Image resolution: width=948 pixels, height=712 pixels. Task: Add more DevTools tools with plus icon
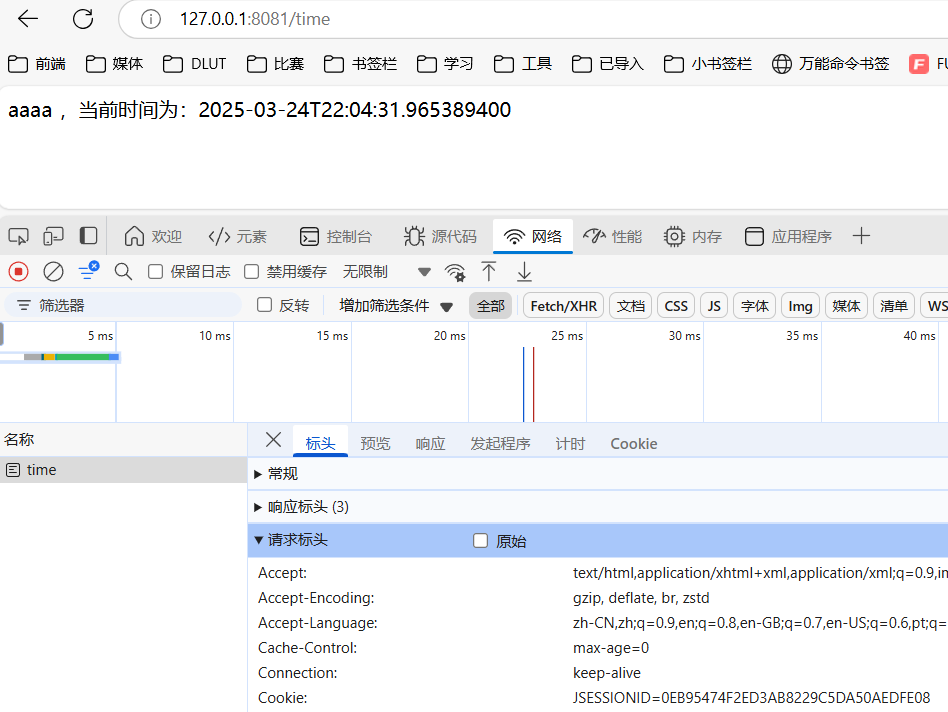[861, 236]
